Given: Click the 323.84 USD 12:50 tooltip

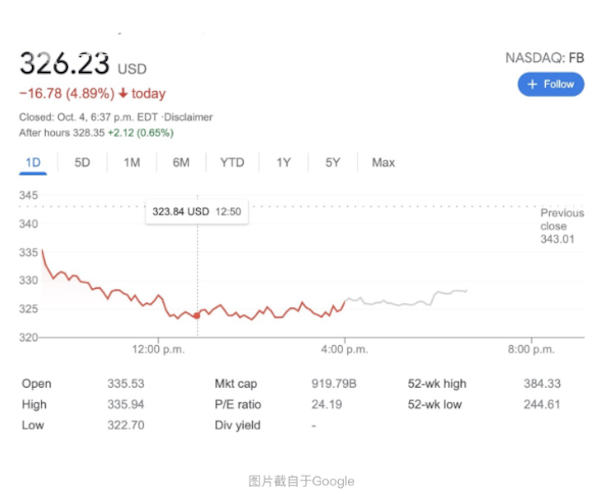Looking at the screenshot, I should point(197,212).
